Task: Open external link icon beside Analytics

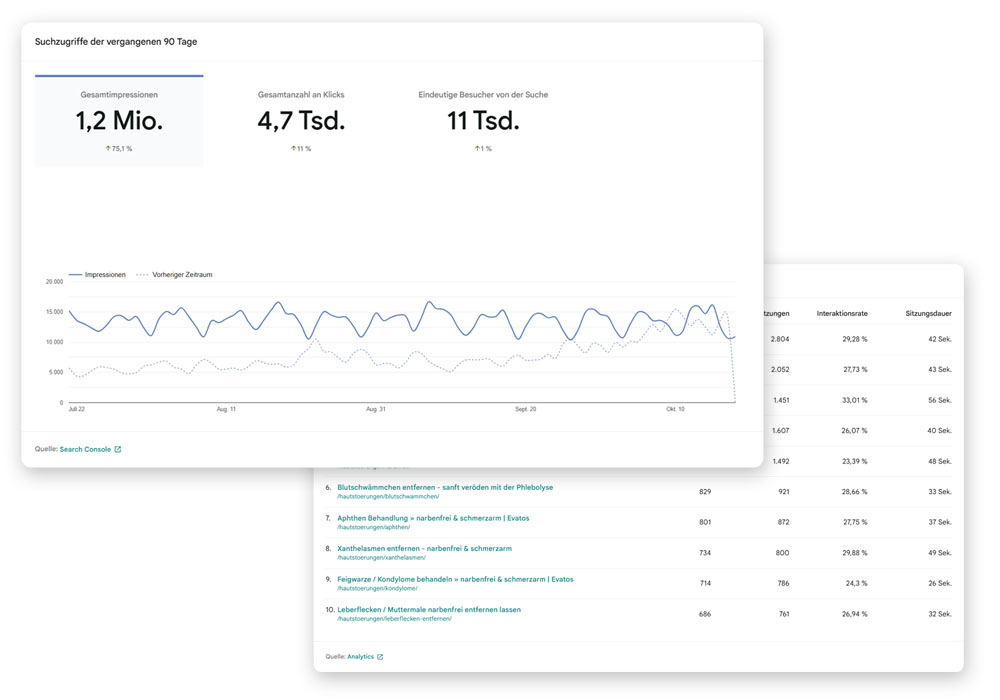Action: (380, 657)
